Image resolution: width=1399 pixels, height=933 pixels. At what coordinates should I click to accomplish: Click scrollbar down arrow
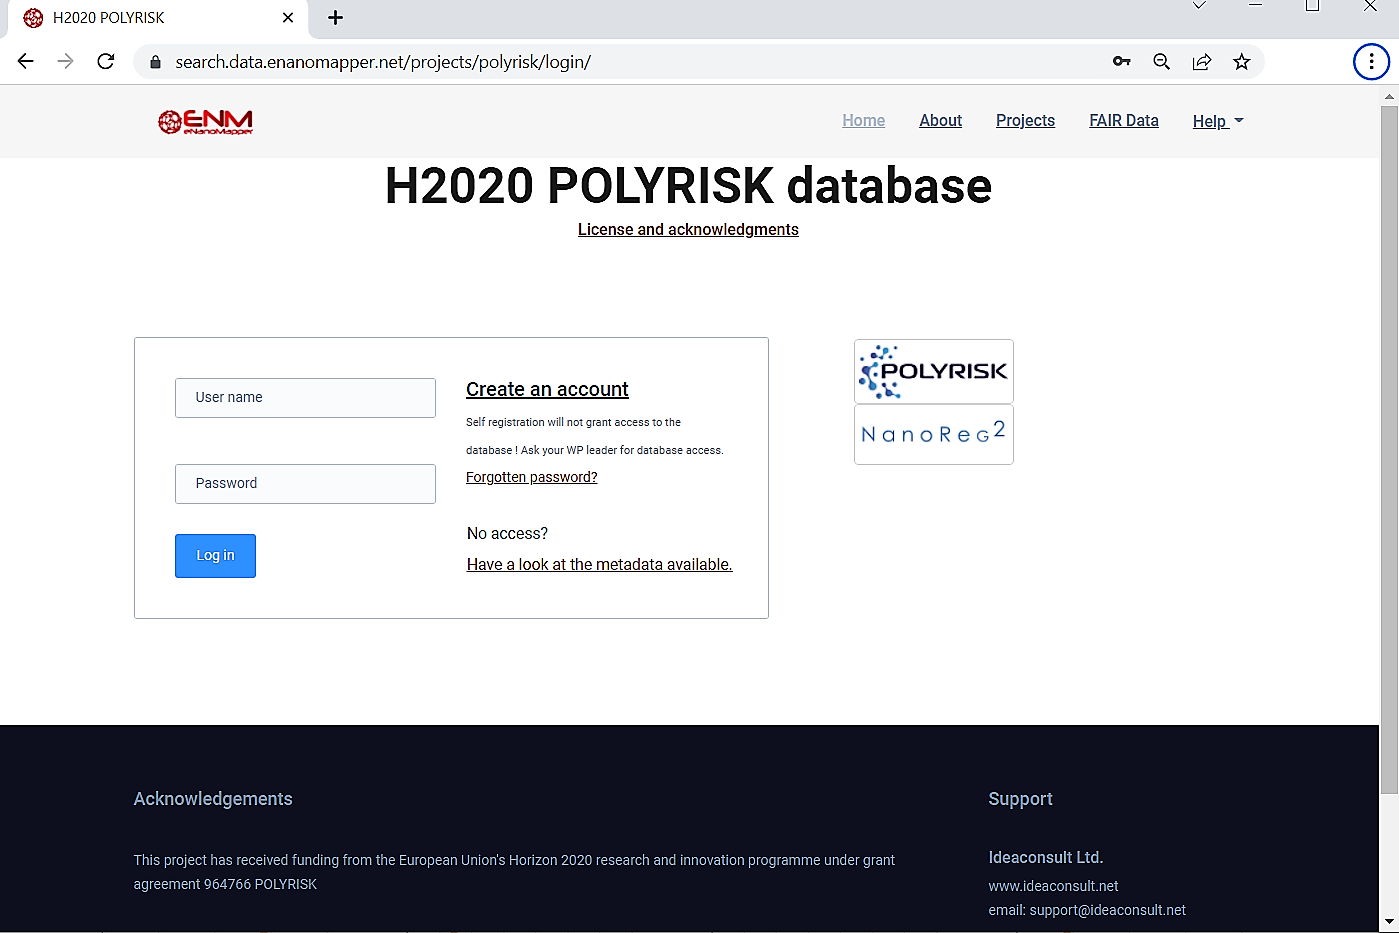[1389, 921]
